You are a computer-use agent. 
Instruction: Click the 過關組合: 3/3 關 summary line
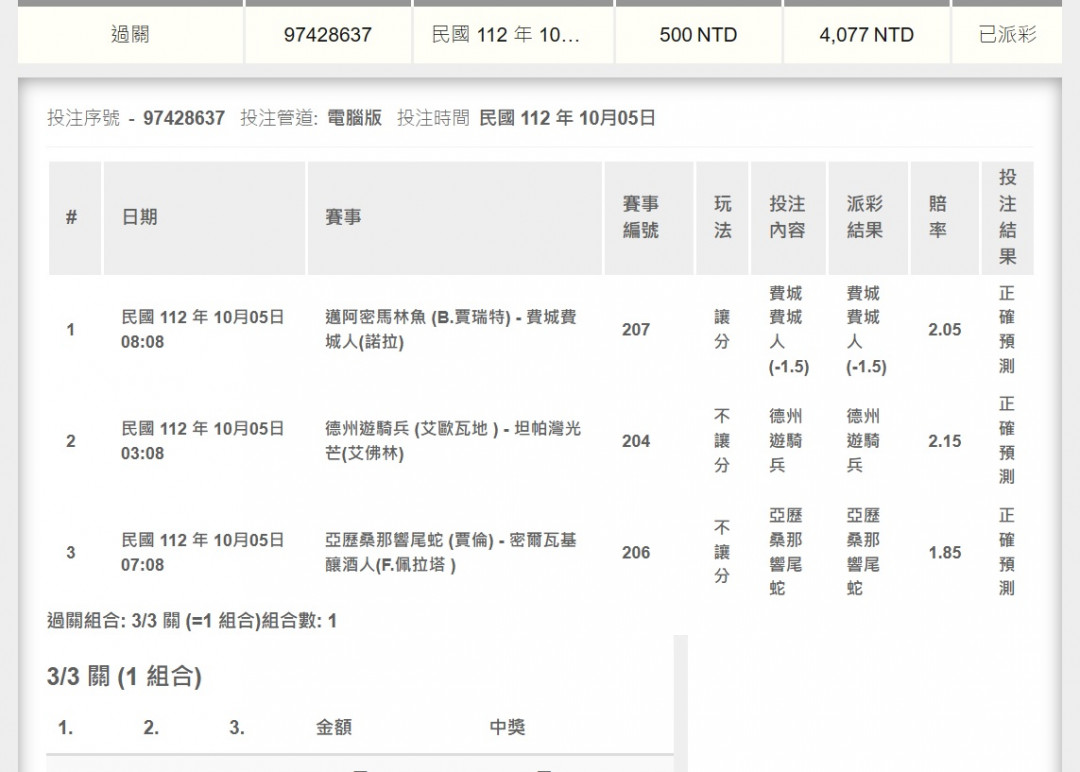[191, 621]
